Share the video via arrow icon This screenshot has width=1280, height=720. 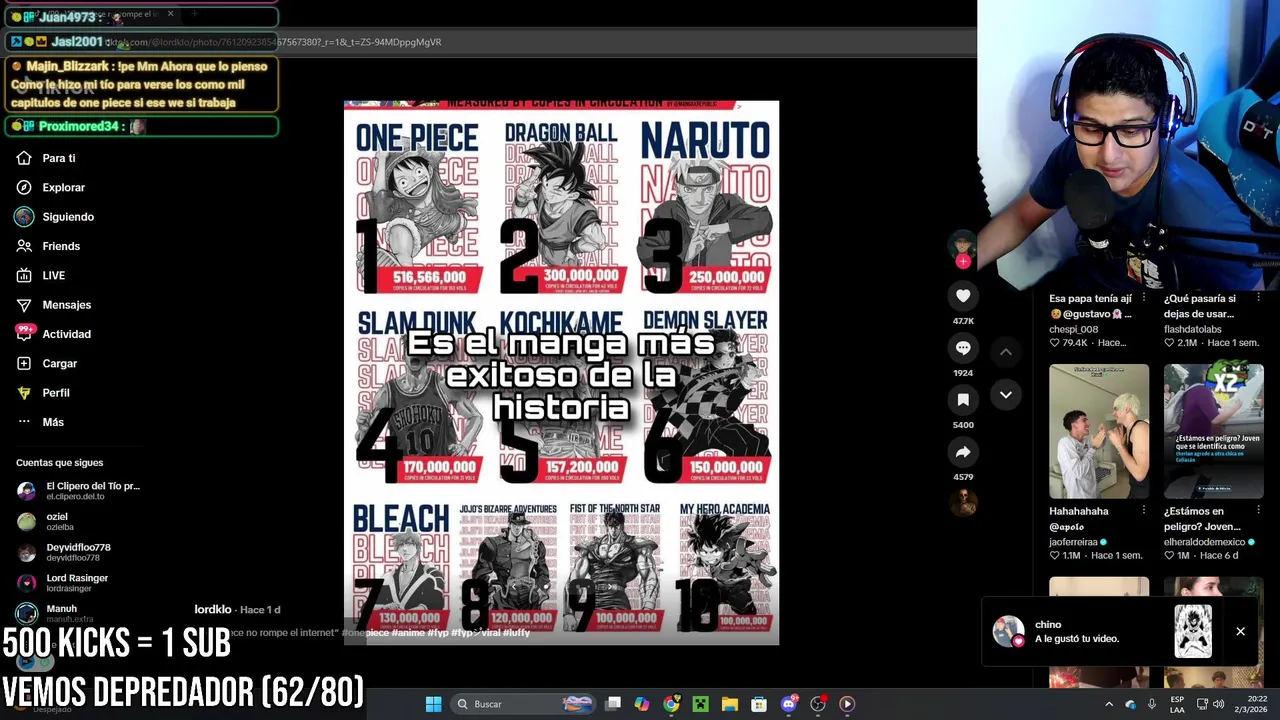(x=963, y=452)
